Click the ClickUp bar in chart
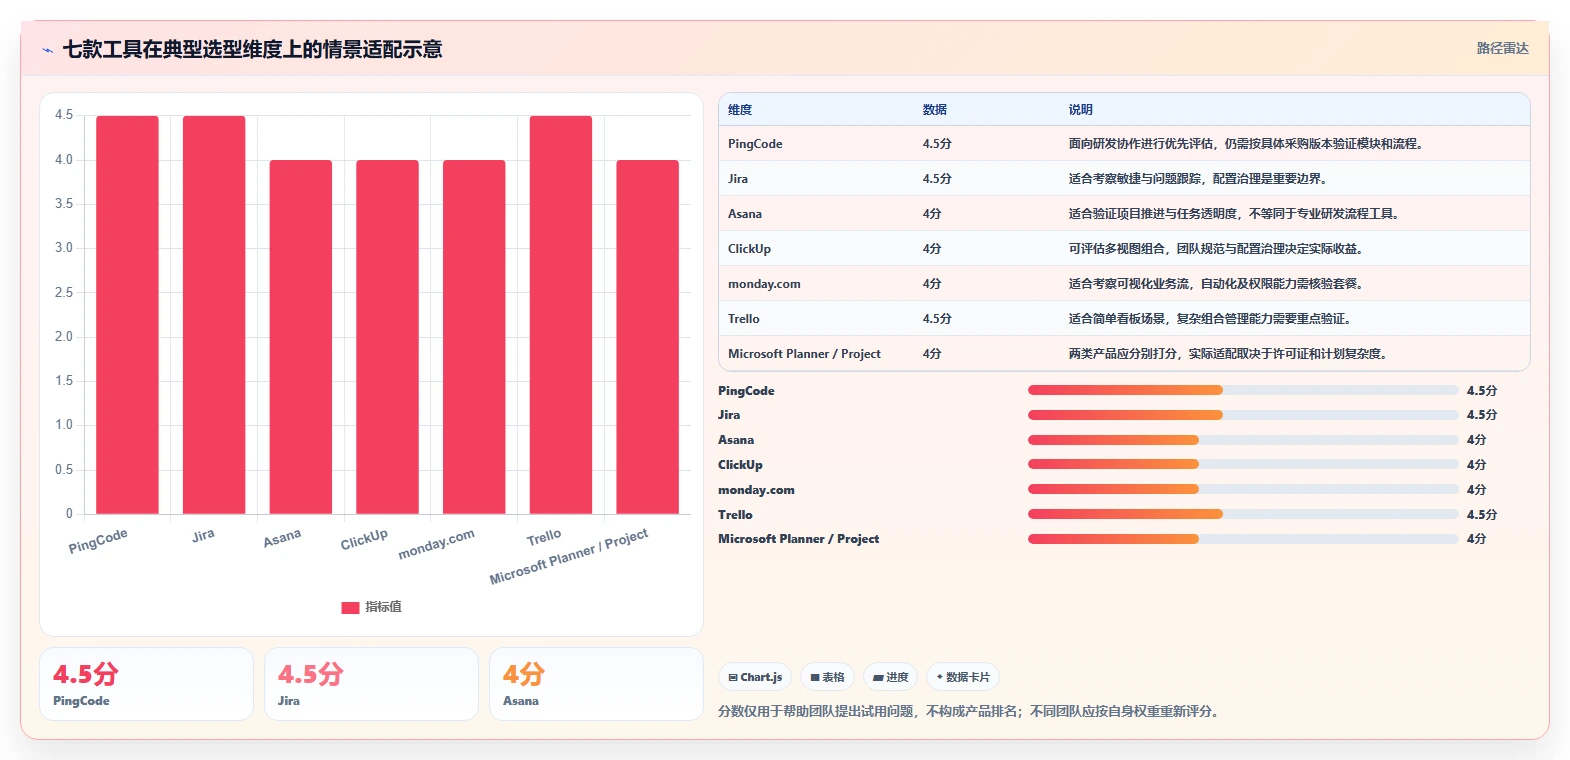The image size is (1570, 760). [387, 337]
